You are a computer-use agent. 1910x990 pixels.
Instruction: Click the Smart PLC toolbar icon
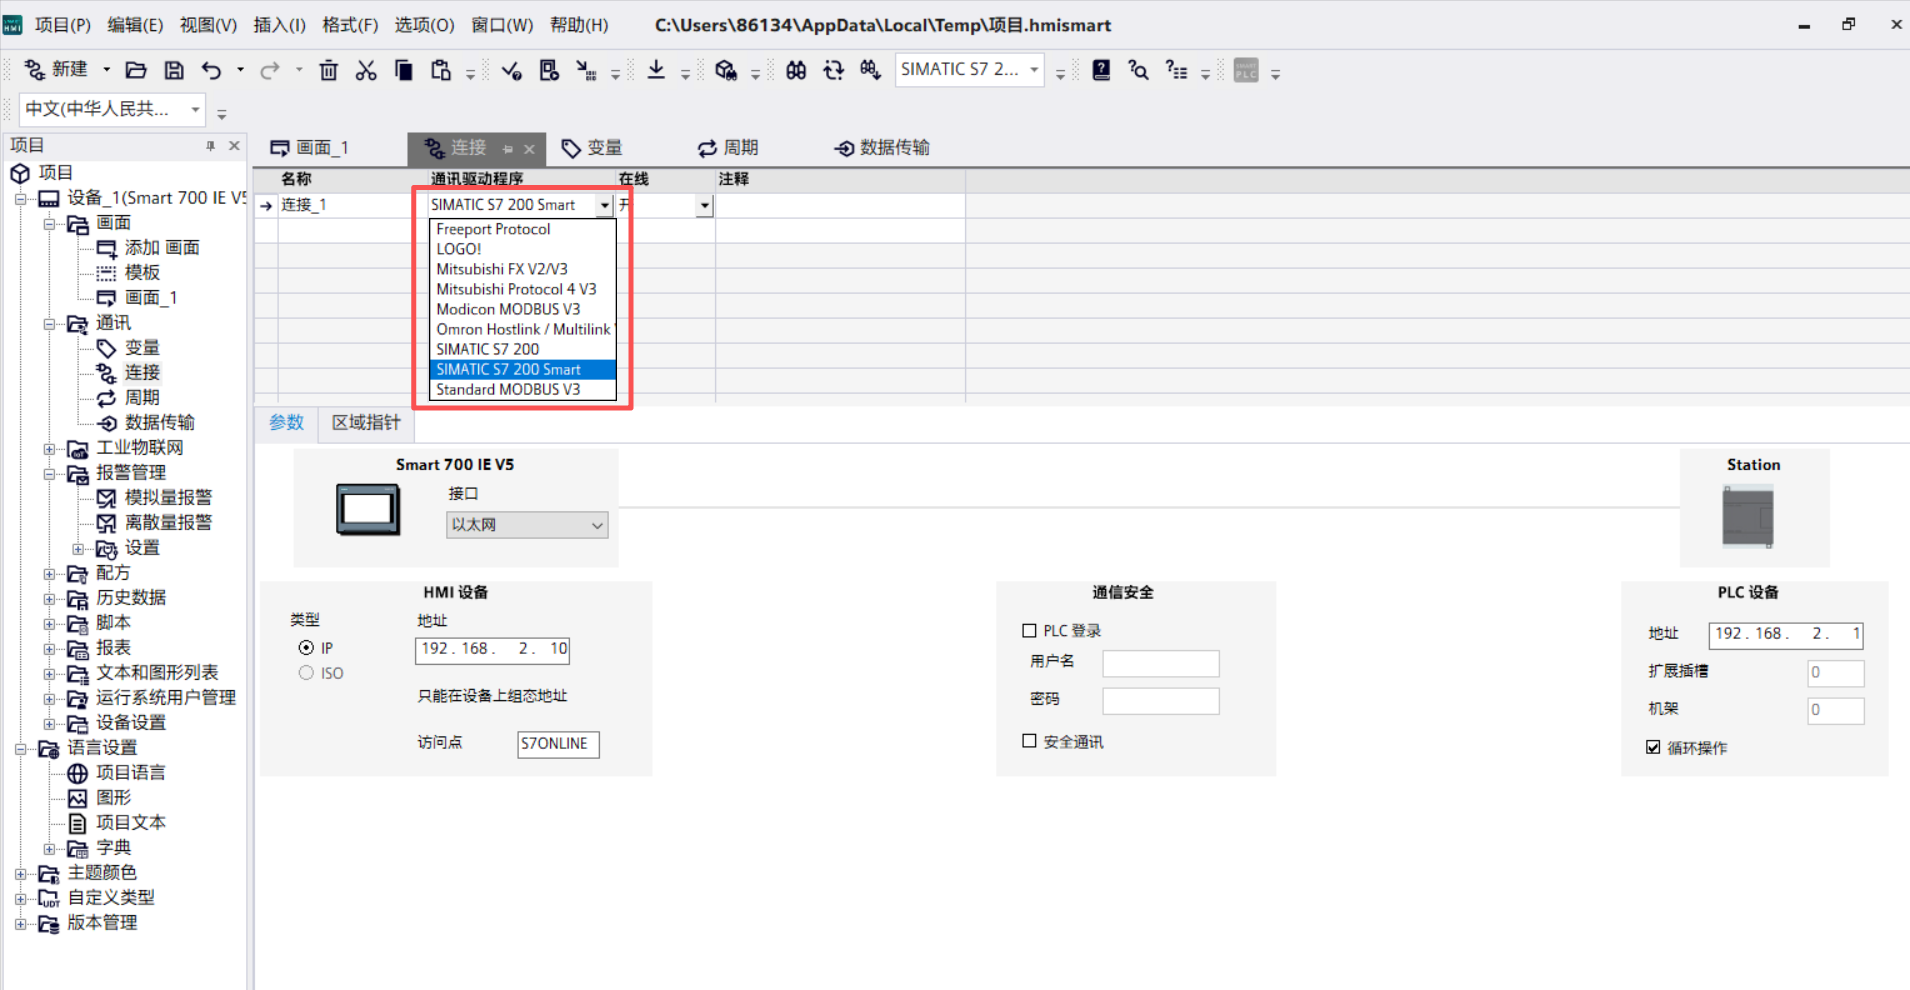(1246, 70)
